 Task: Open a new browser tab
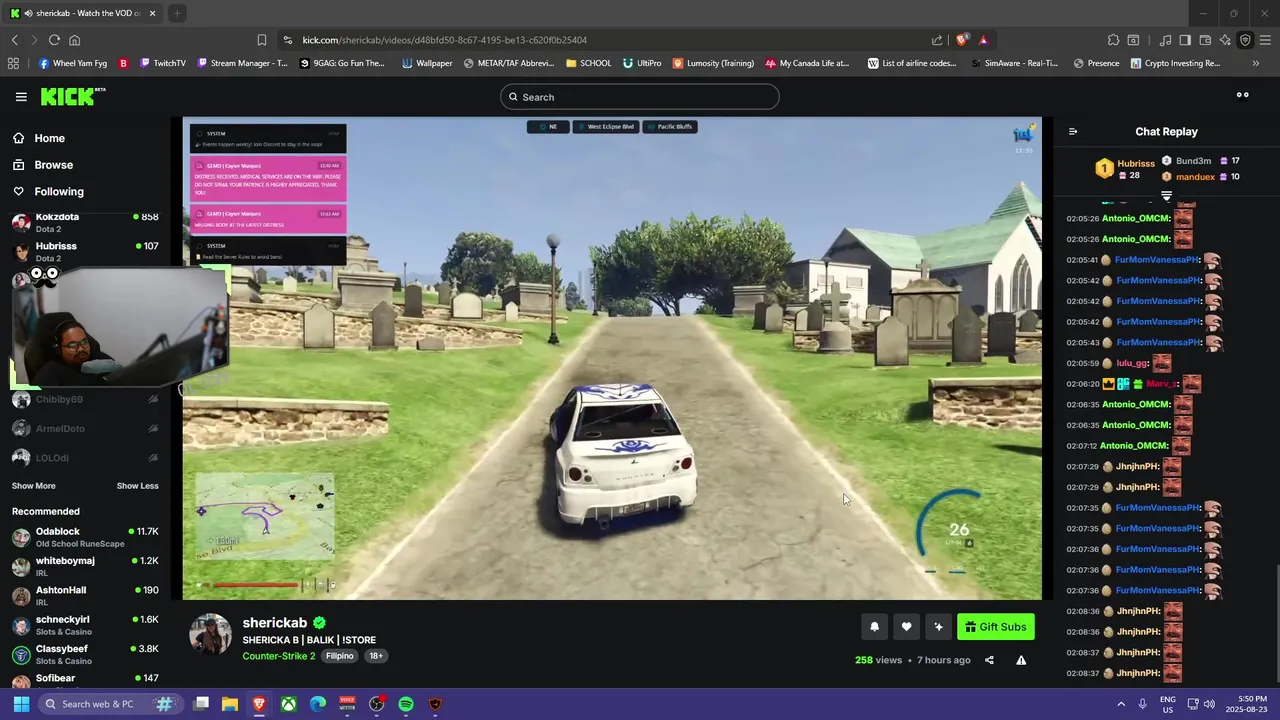pos(177,13)
